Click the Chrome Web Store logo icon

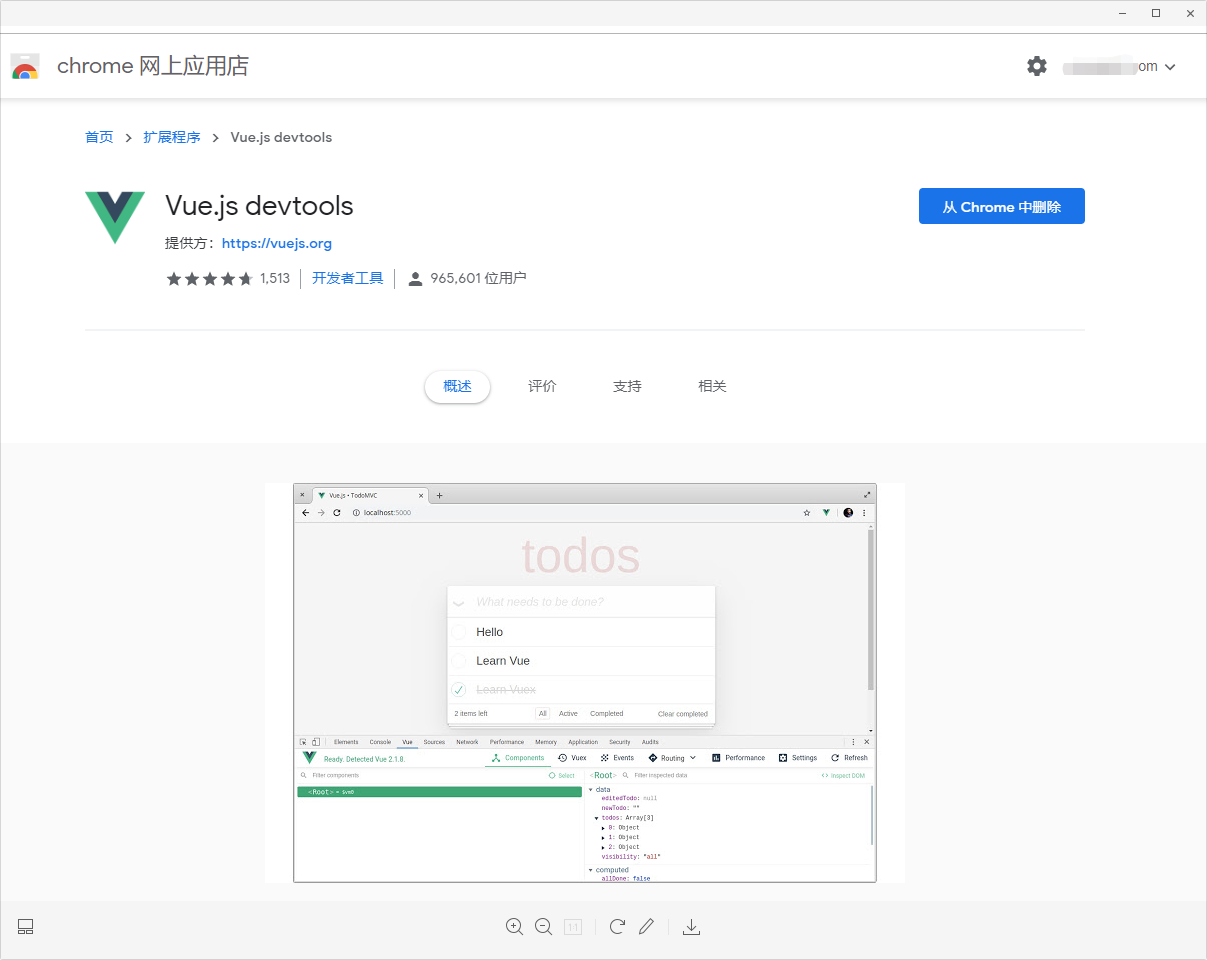click(x=25, y=66)
